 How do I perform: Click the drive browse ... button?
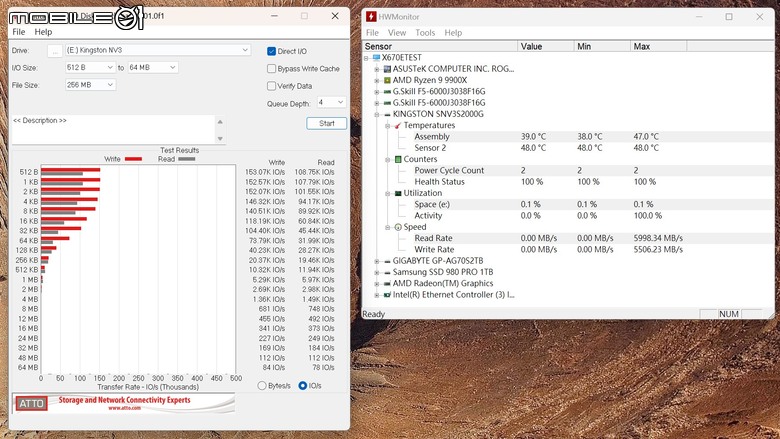pyautogui.click(x=55, y=51)
